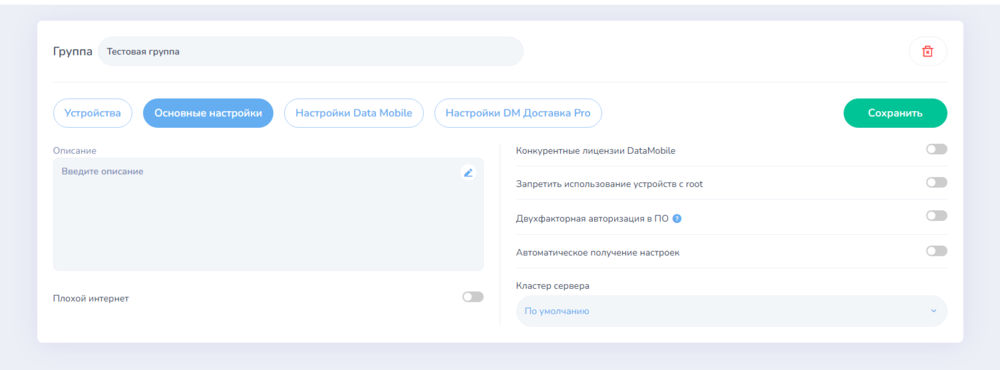Click the pencil edit icon in the description box
The width and height of the screenshot is (1000, 370).
click(468, 172)
